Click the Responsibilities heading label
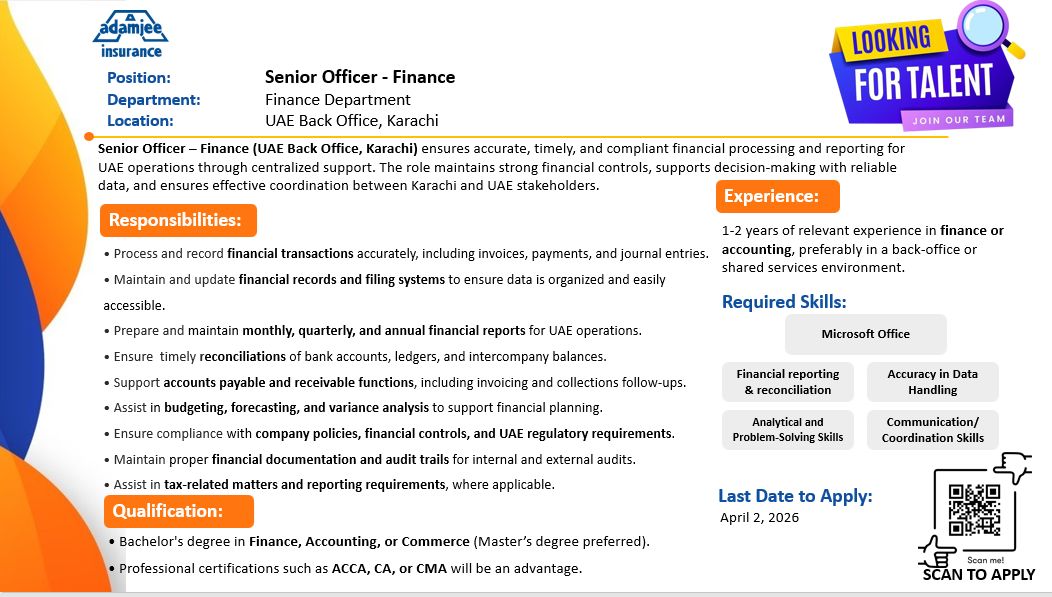Viewport: 1052px width, 597px height. (x=176, y=220)
